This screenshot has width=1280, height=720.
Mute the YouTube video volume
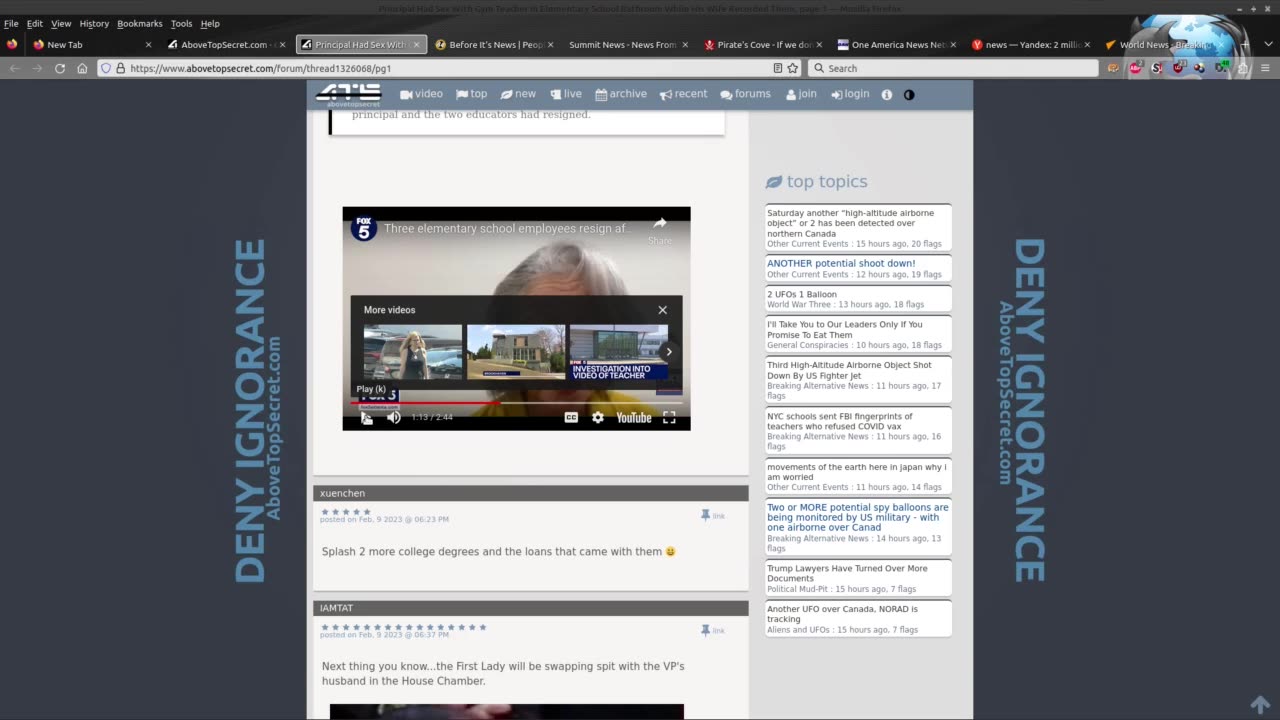pos(394,418)
